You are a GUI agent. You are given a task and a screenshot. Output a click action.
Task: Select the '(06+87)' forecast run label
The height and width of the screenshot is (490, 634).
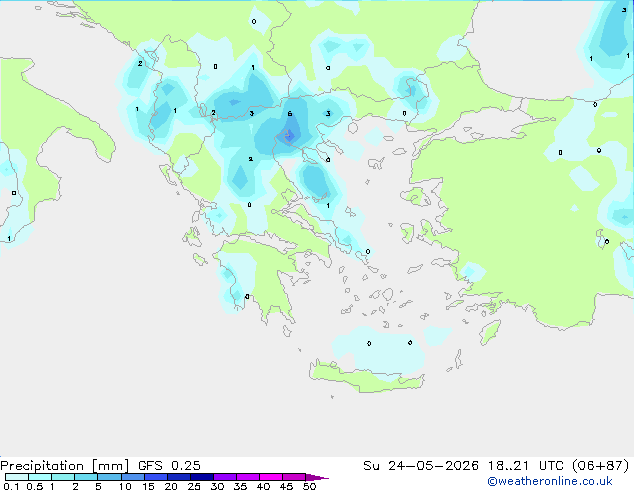pos(601,466)
